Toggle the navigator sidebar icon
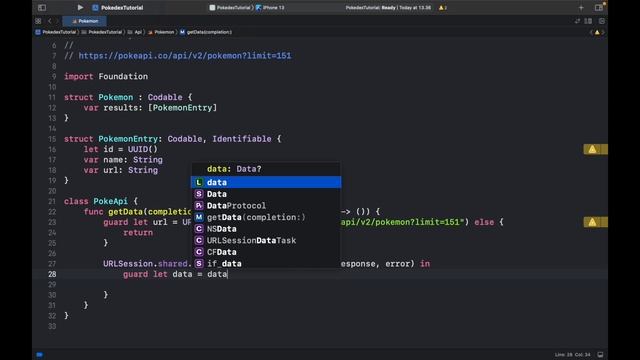Viewport: 640px width, 360px height. (42, 7)
